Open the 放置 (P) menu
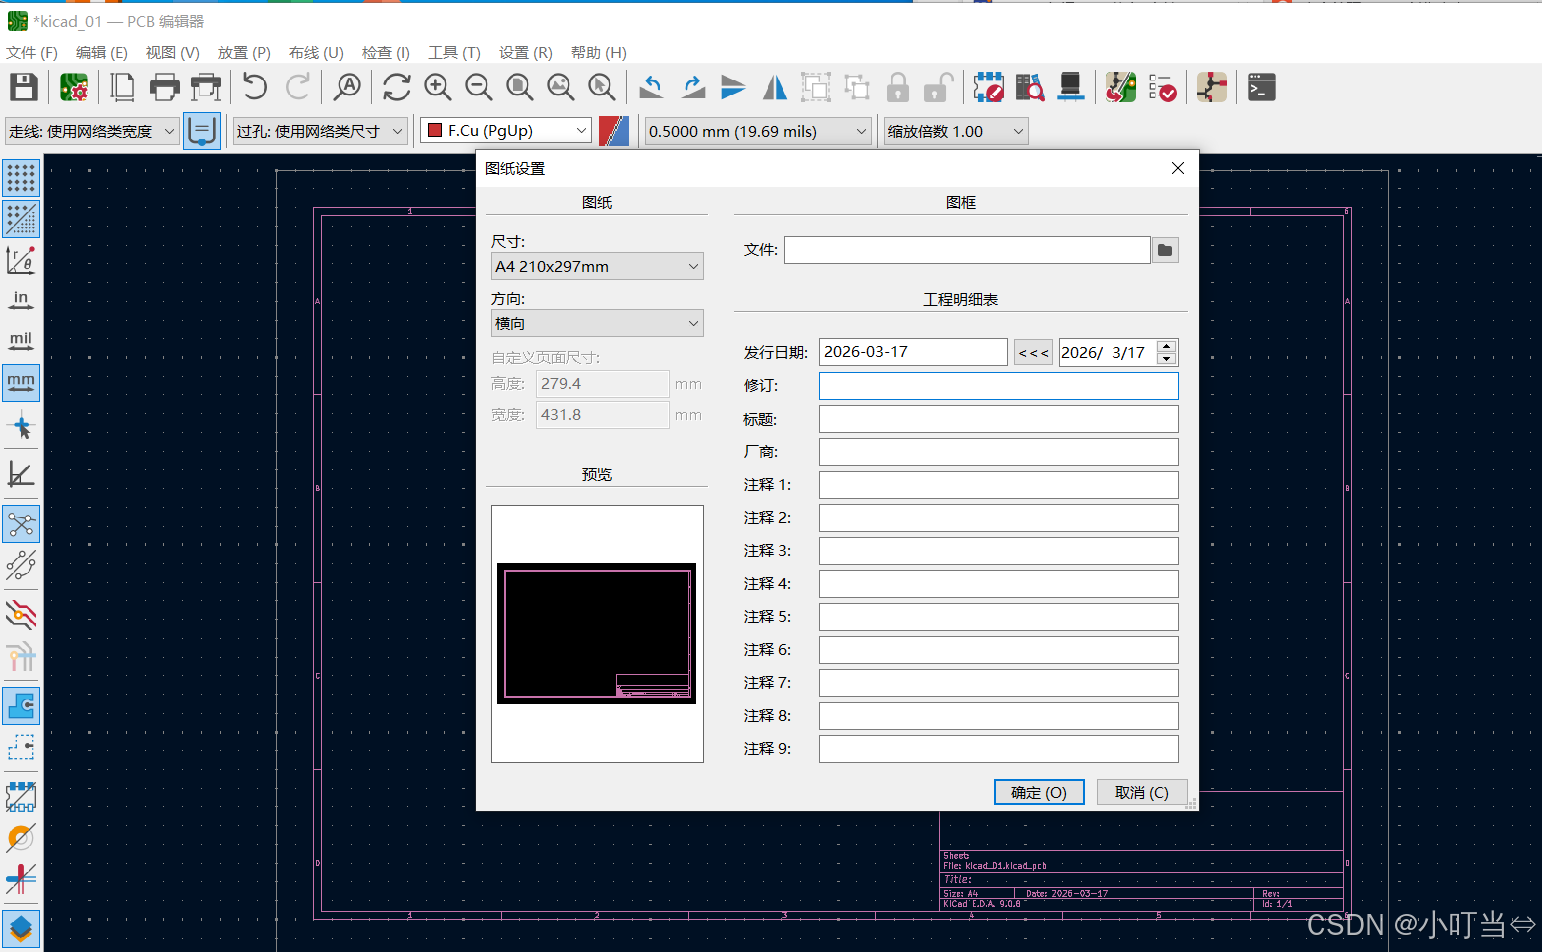Image resolution: width=1542 pixels, height=952 pixels. (x=244, y=52)
